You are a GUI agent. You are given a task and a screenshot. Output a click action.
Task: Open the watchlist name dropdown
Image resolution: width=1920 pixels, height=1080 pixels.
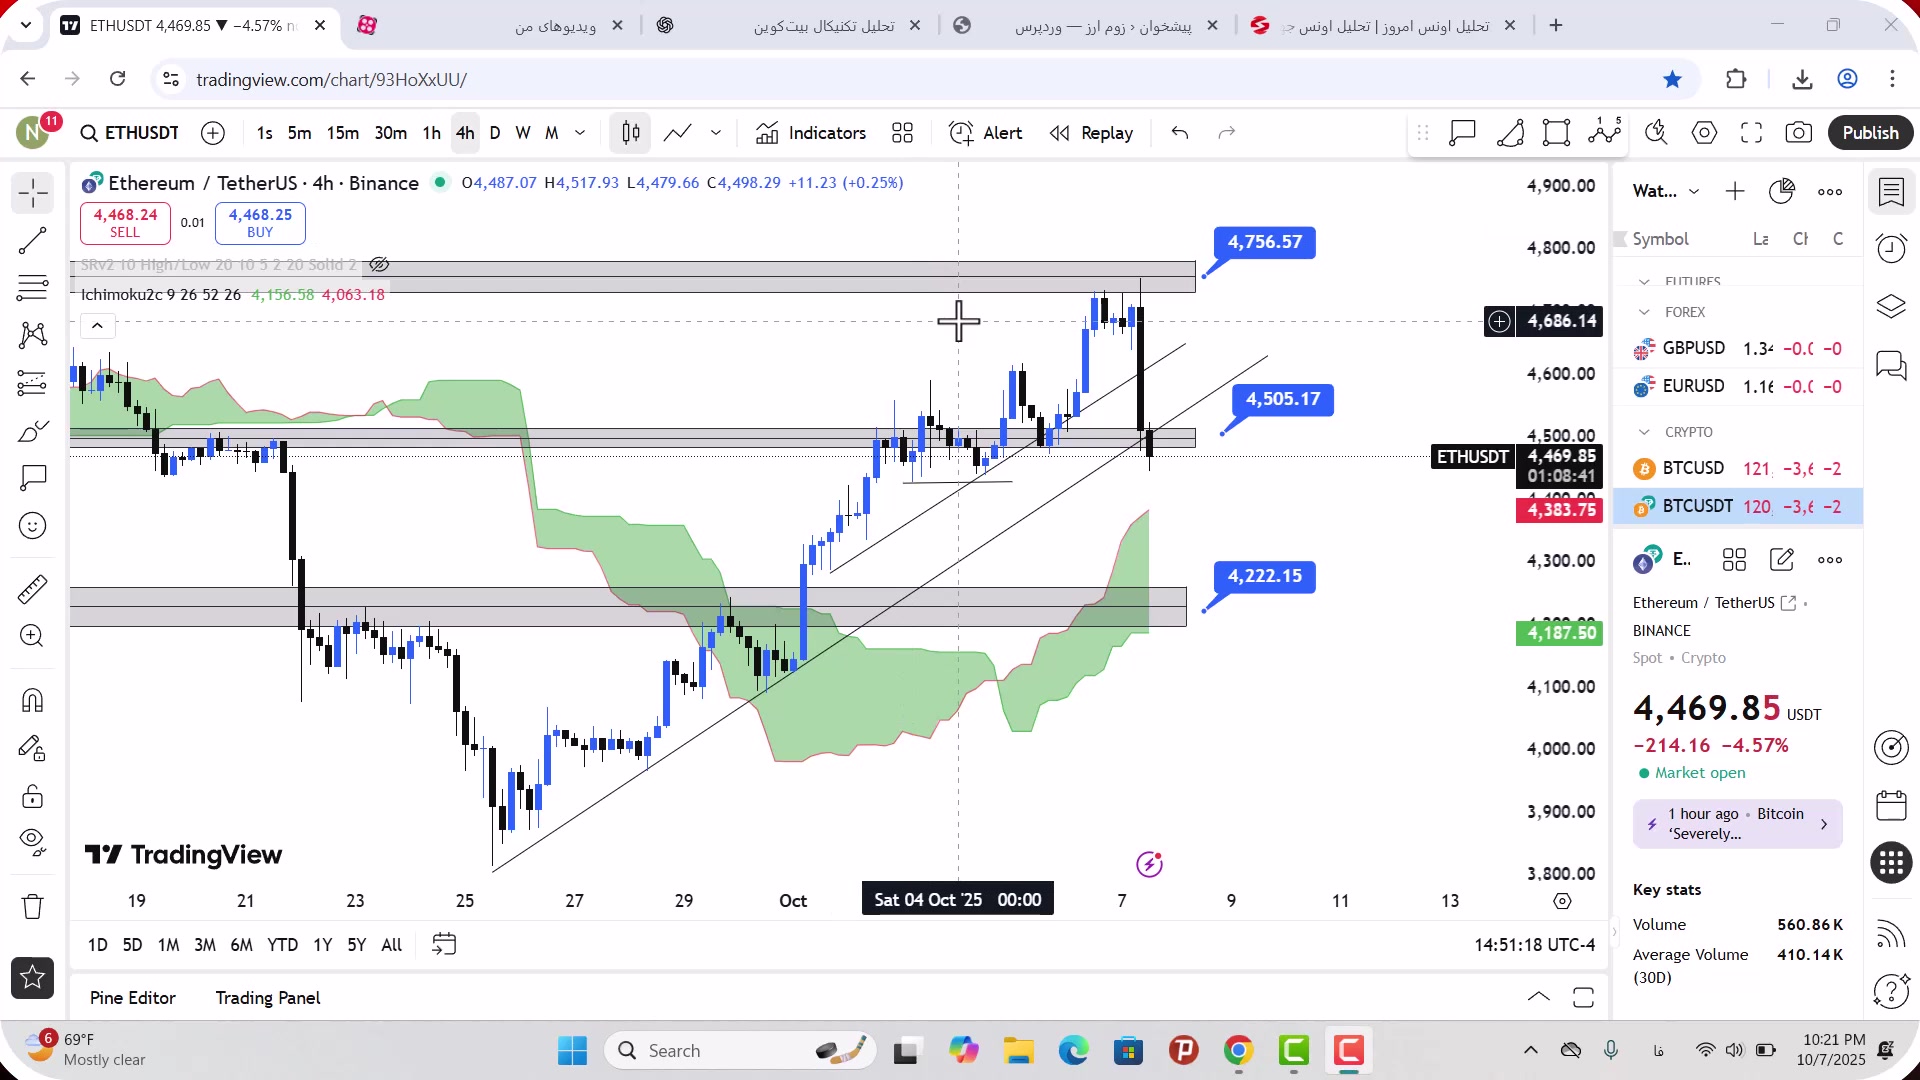tap(1666, 191)
